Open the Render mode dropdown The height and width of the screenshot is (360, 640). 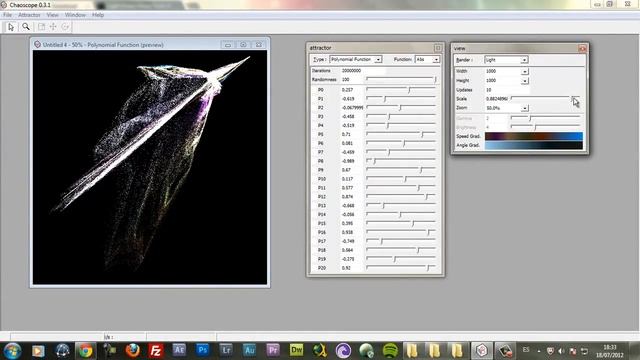pos(524,60)
